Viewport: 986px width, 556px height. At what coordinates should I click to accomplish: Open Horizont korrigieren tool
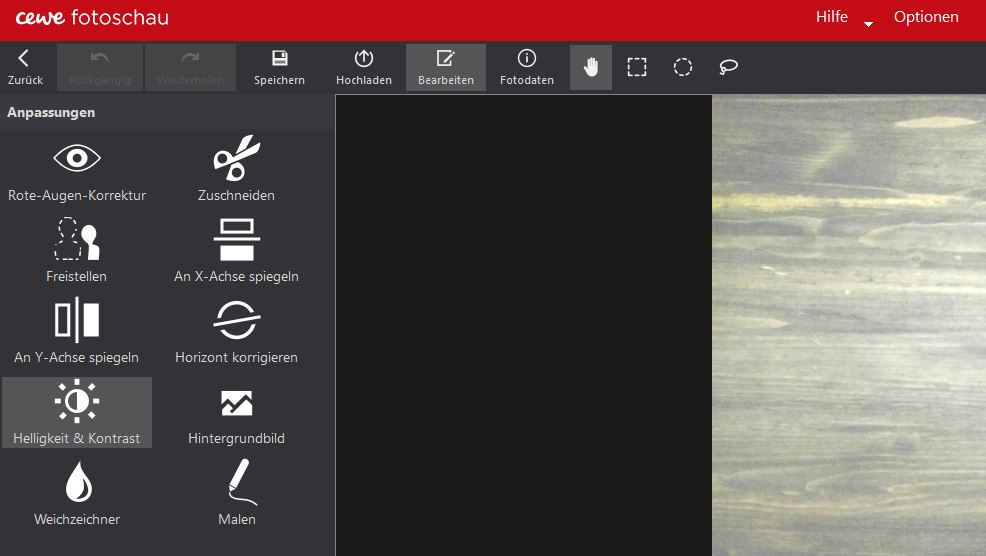tap(236, 331)
